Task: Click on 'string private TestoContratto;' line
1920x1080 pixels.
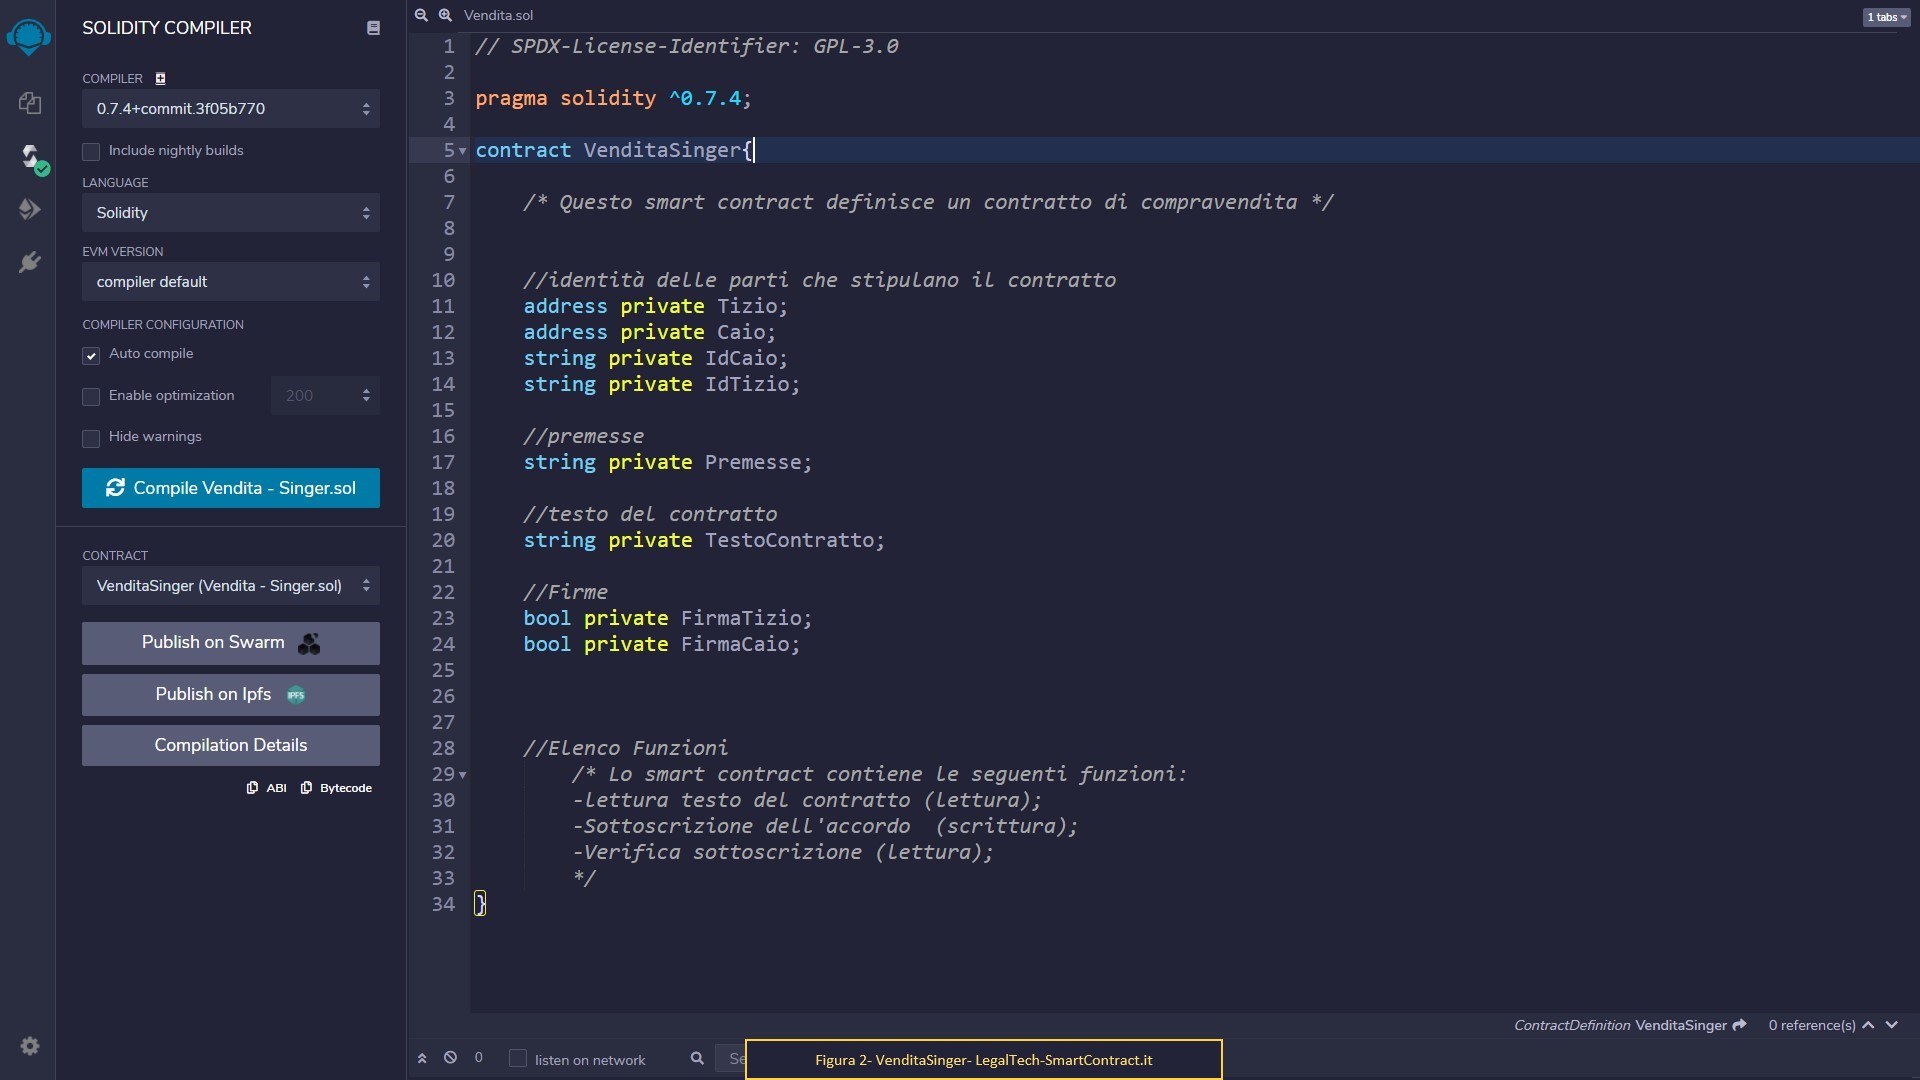Action: [x=704, y=540]
